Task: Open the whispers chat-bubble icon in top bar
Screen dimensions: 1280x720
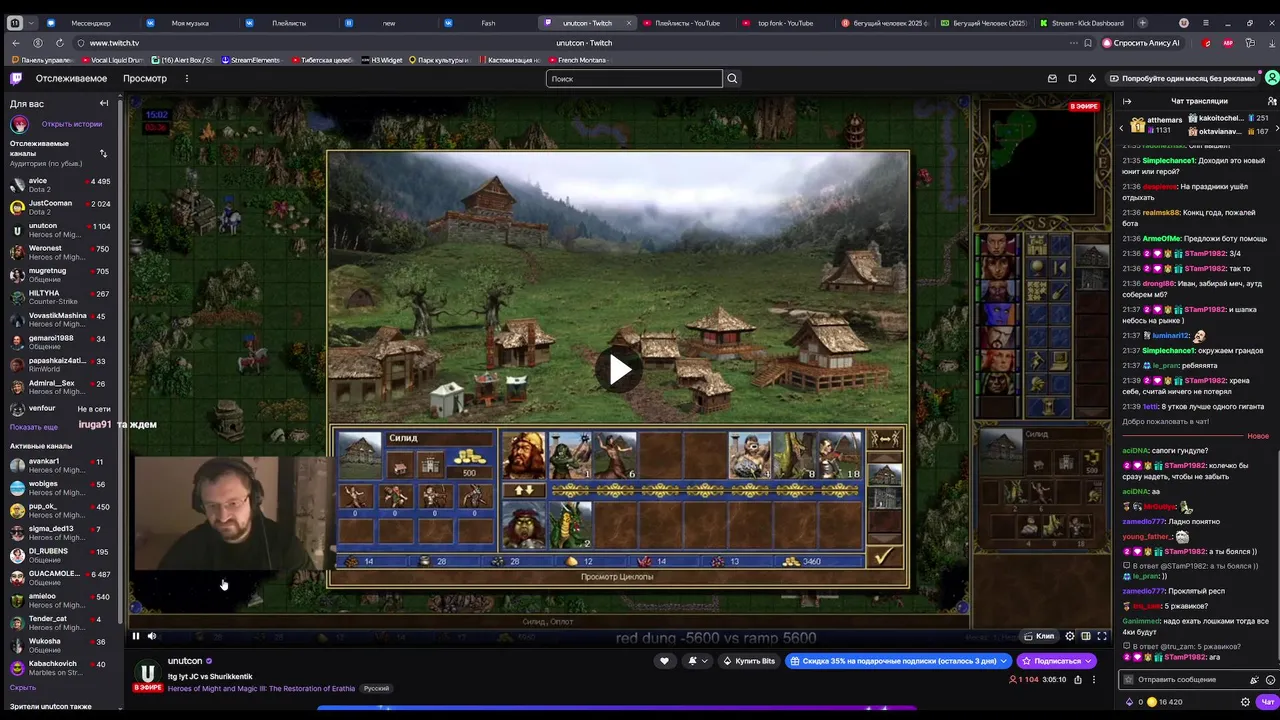Action: pyautogui.click(x=1072, y=78)
